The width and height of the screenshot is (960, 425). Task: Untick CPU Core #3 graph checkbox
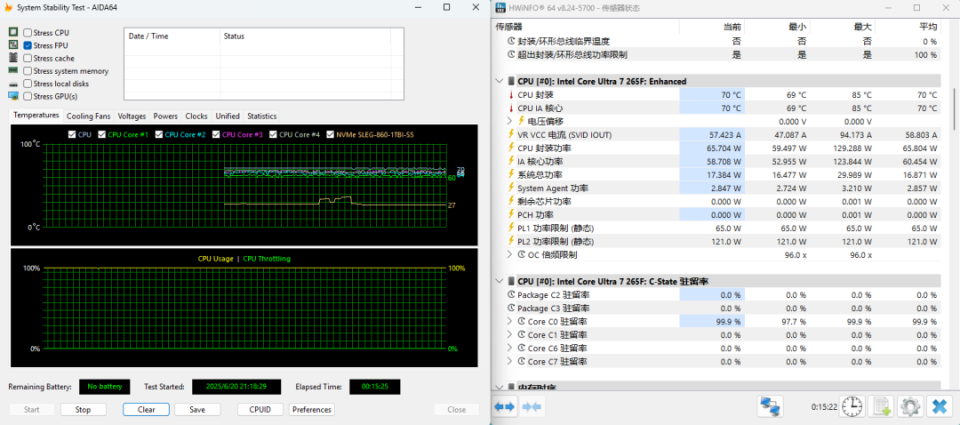[216, 134]
